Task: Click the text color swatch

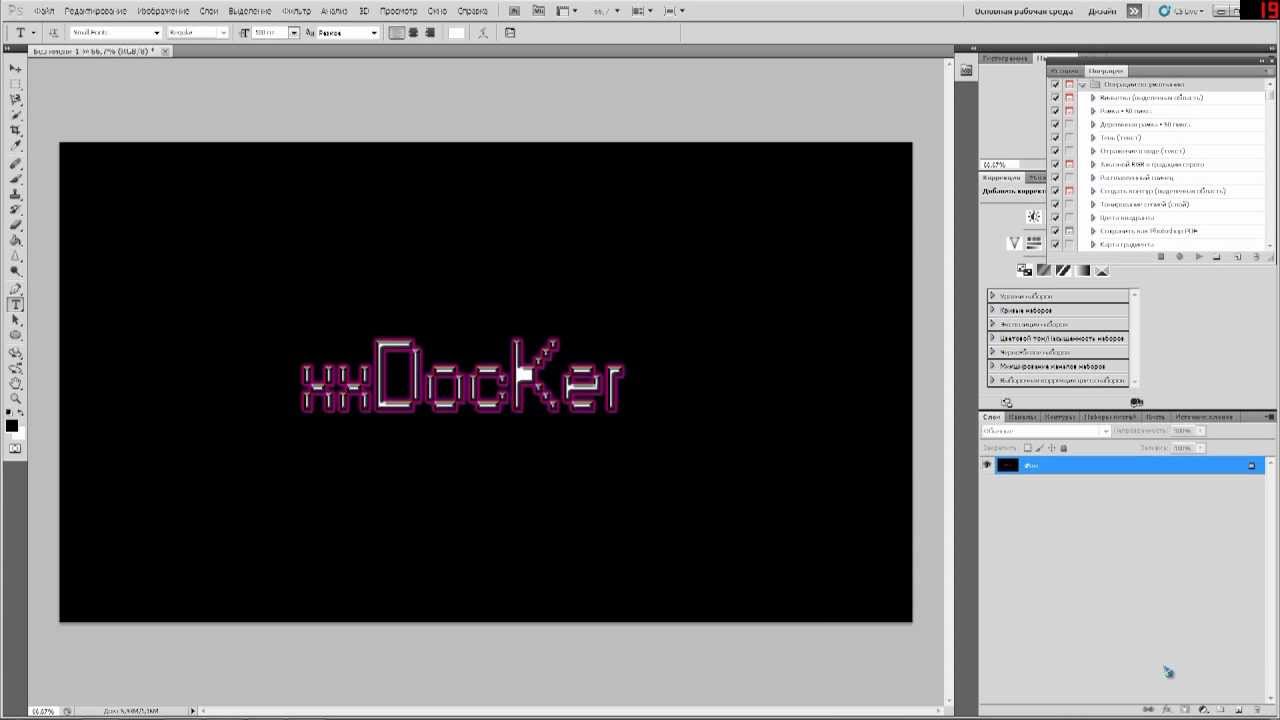Action: 457,33
